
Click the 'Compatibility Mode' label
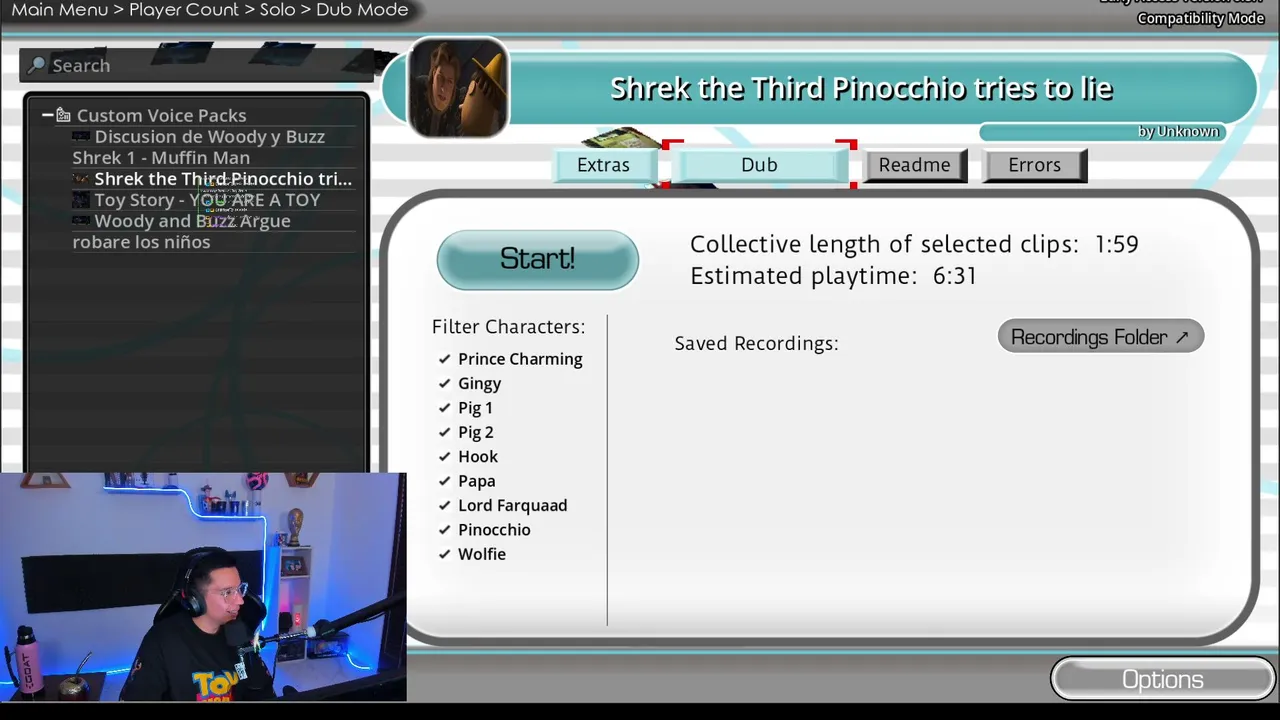1201,19
